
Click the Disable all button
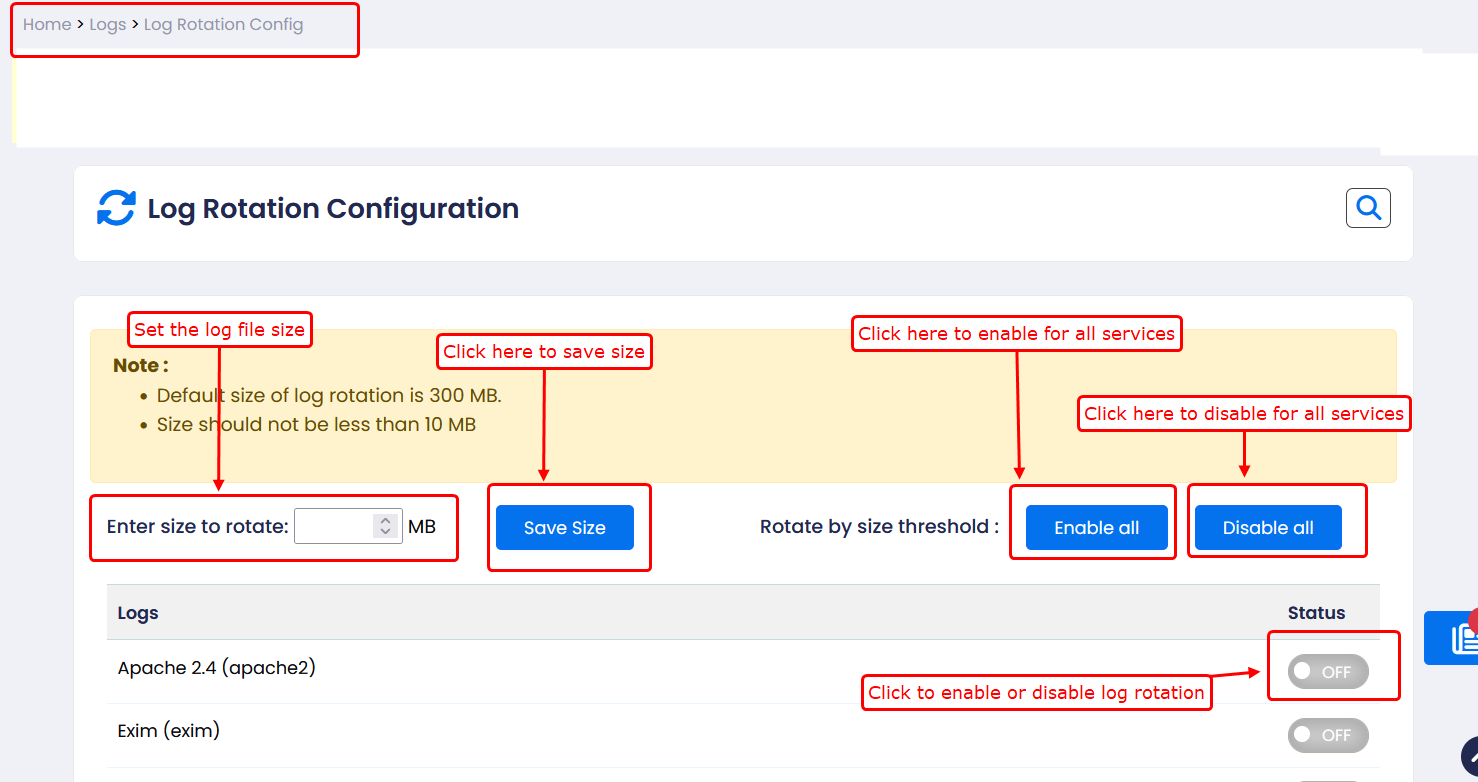pyautogui.click(x=1268, y=528)
